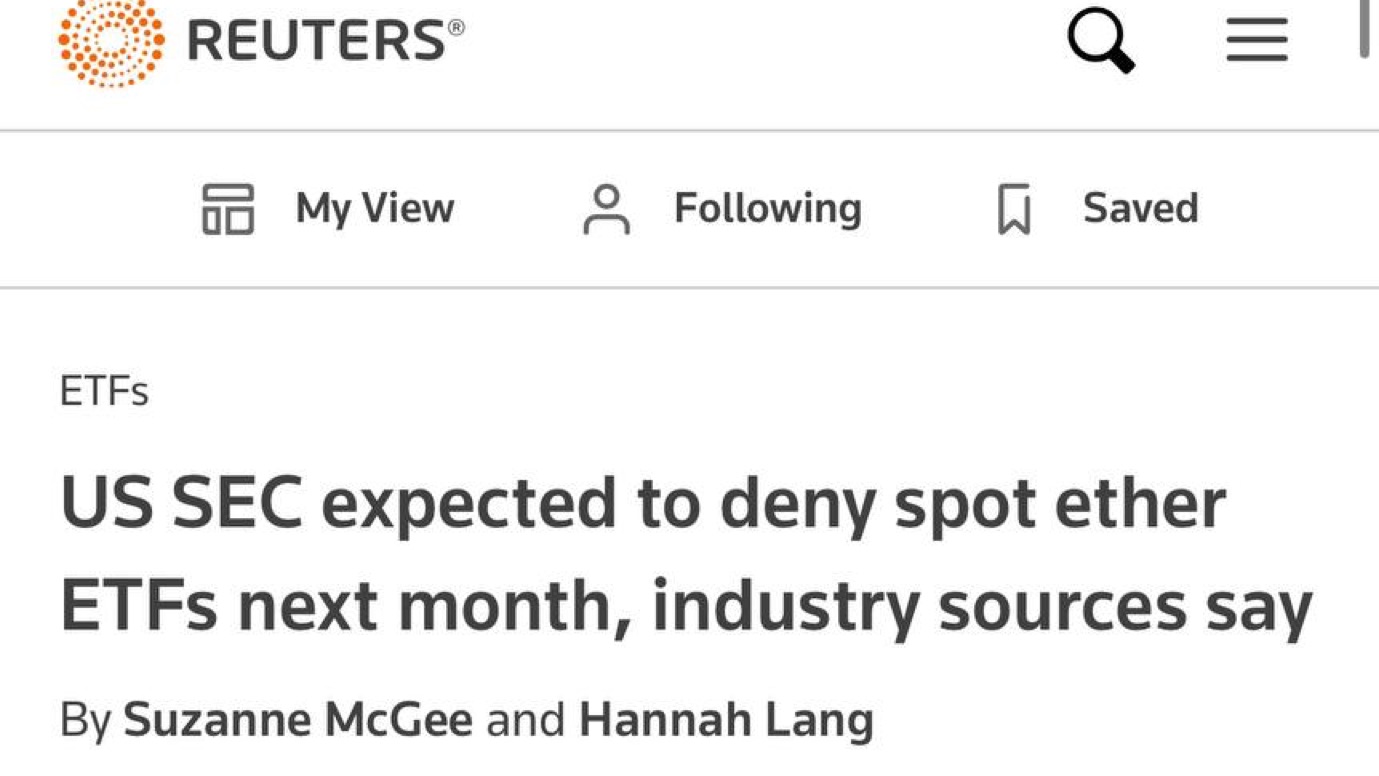Viewport: 1379px width, 776px height.
Task: Open author Suzanne McGee's profile
Action: [x=298, y=720]
